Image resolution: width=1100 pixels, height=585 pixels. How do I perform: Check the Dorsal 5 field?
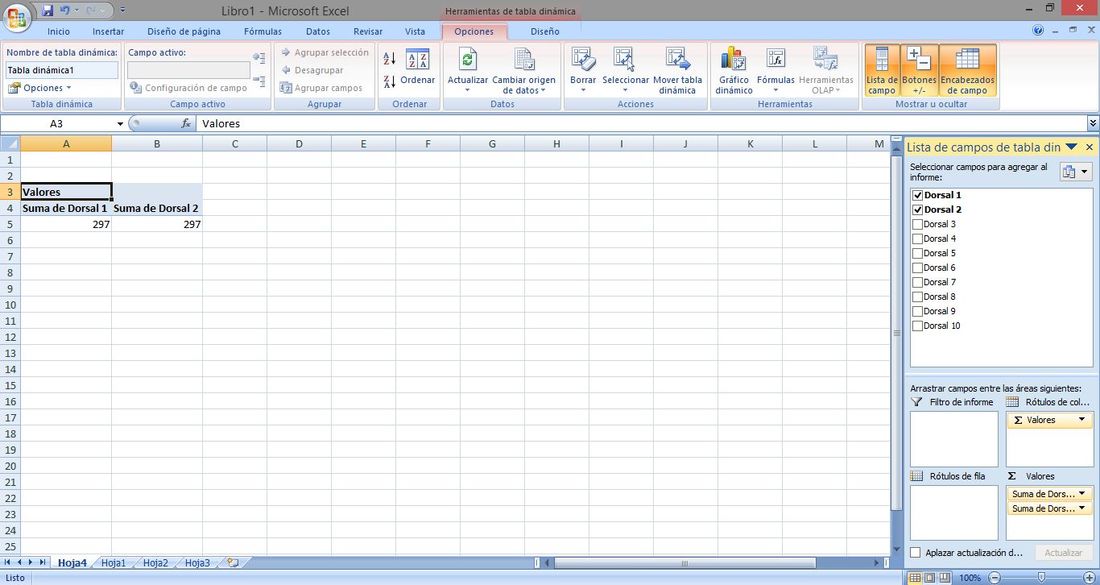coord(917,253)
